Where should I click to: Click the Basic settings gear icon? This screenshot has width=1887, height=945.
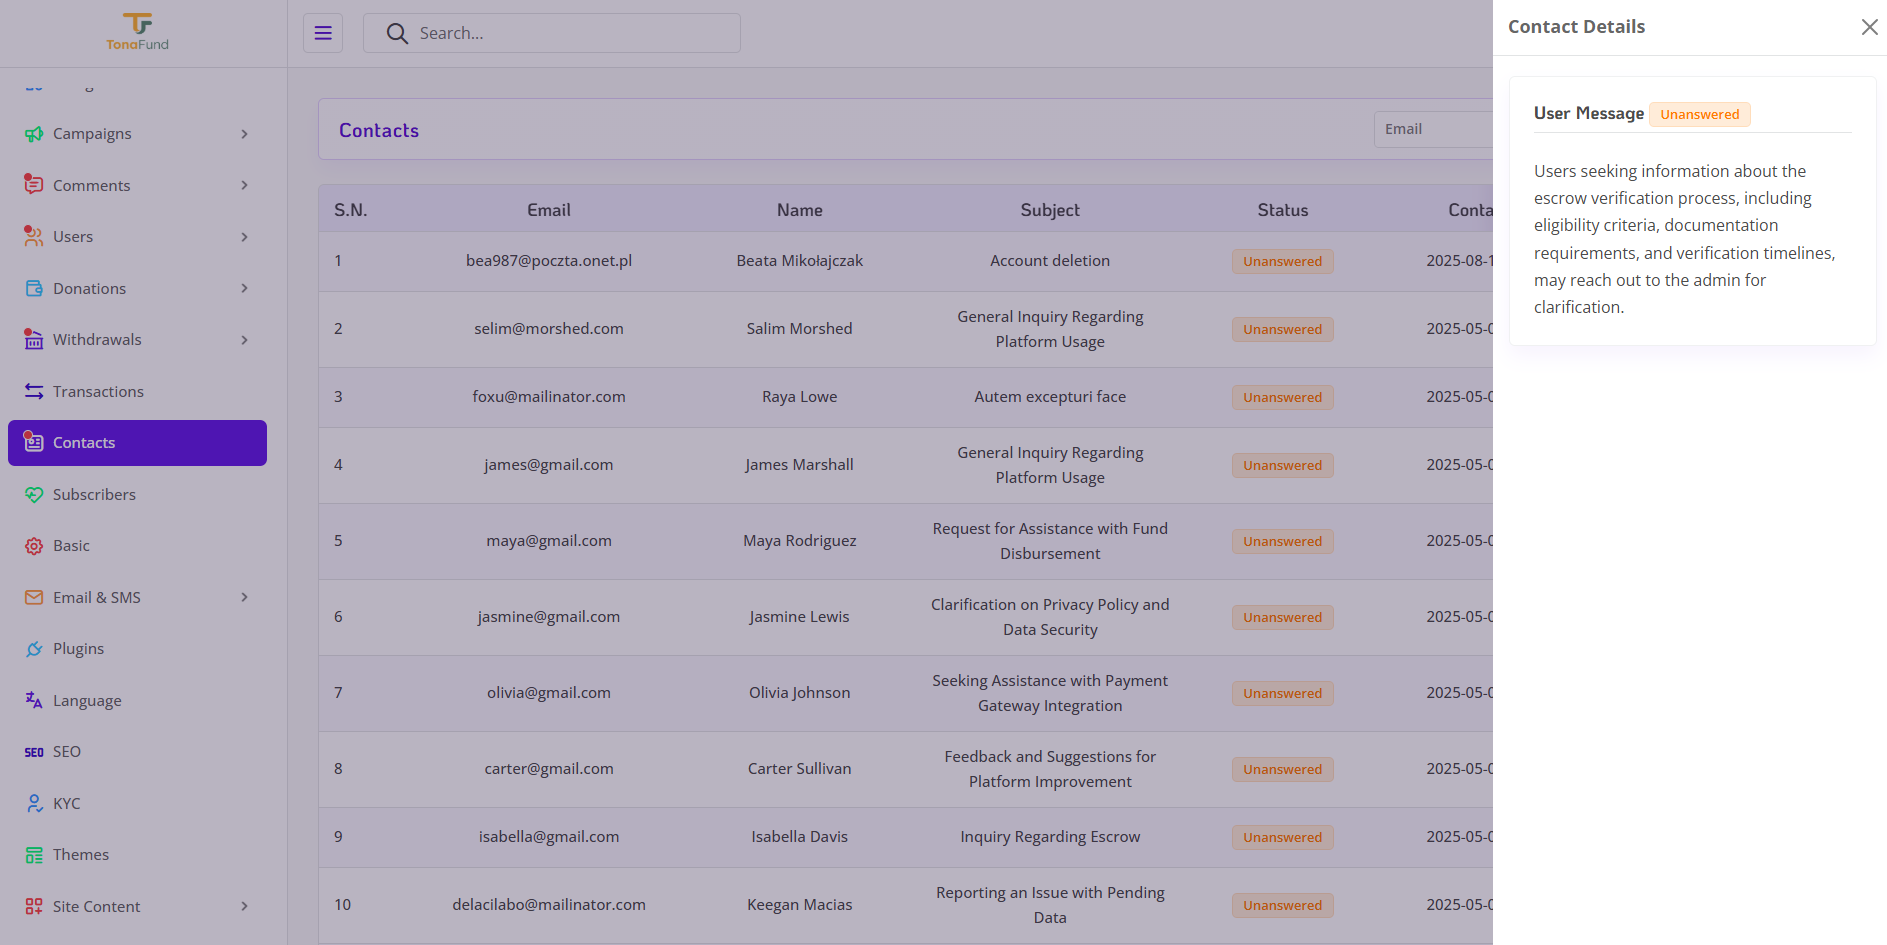(34, 546)
